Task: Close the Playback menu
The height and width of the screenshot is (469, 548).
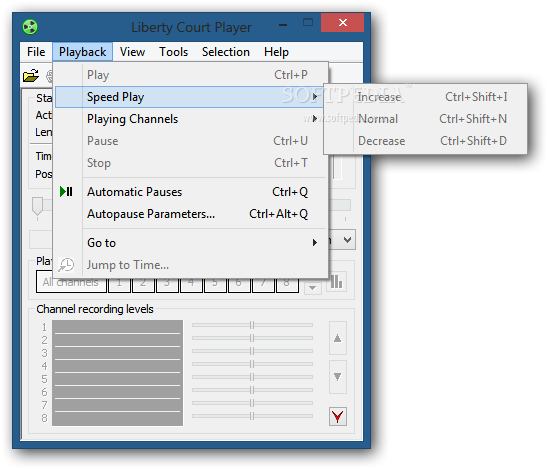Action: tap(82, 52)
